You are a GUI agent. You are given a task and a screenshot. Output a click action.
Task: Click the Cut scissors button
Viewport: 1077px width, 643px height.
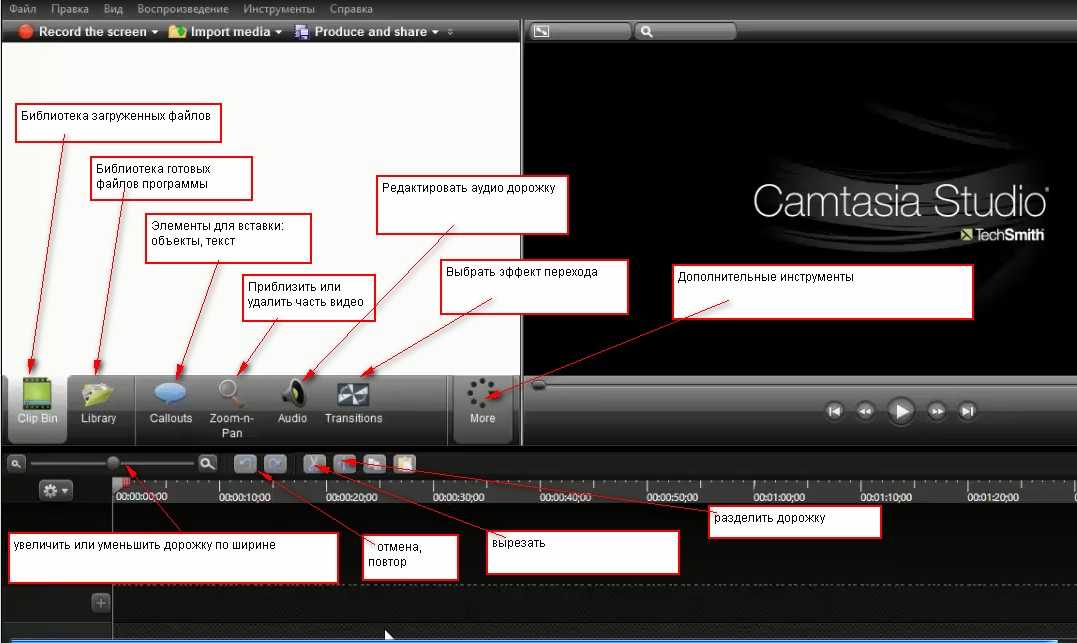click(315, 464)
